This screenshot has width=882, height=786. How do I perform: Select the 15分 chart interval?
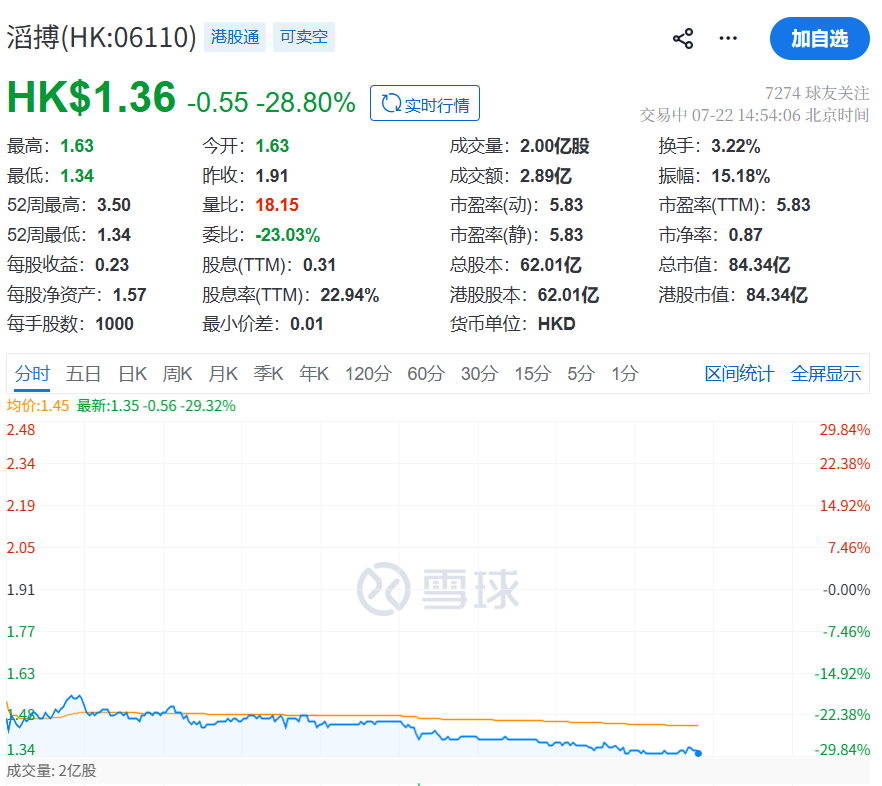533,374
